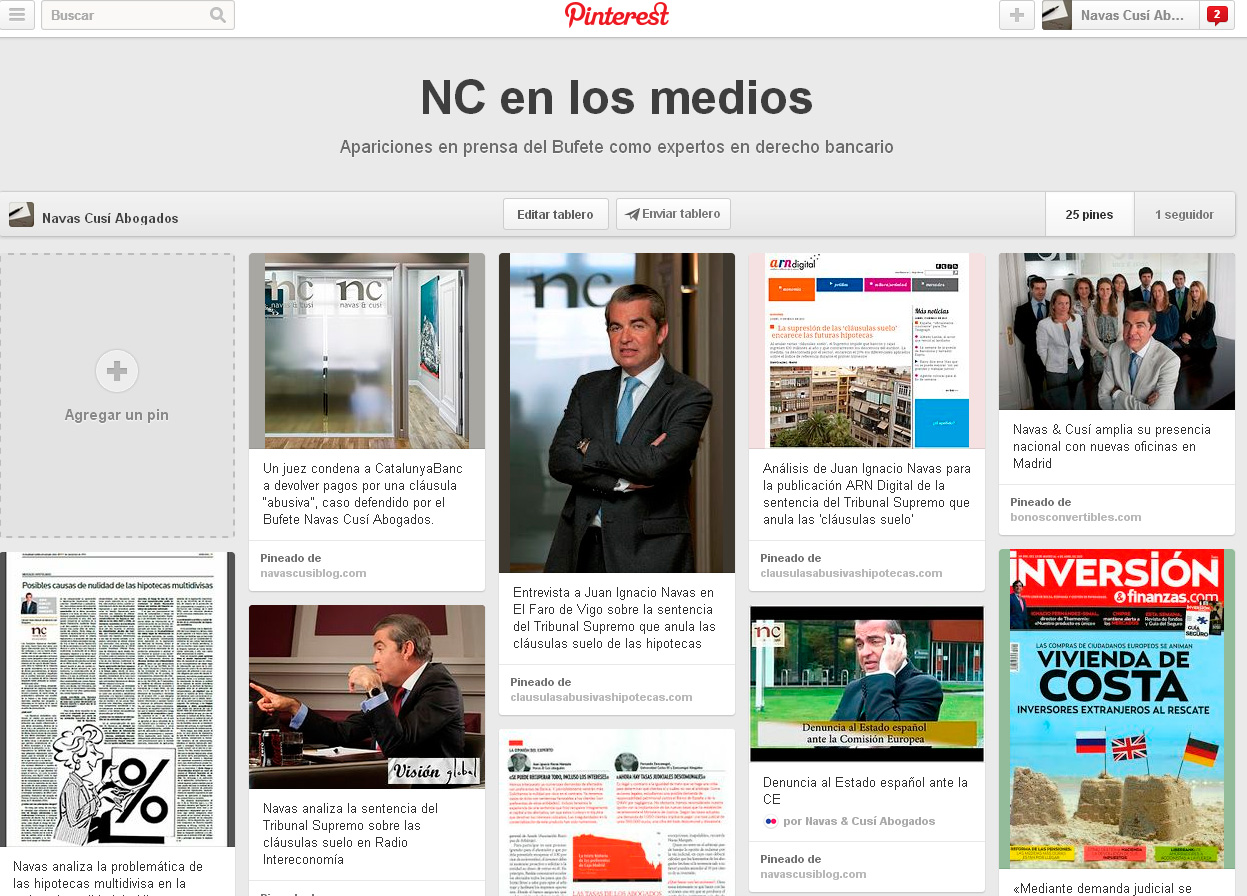
Task: Click the Agregar un pin label
Action: [117, 415]
